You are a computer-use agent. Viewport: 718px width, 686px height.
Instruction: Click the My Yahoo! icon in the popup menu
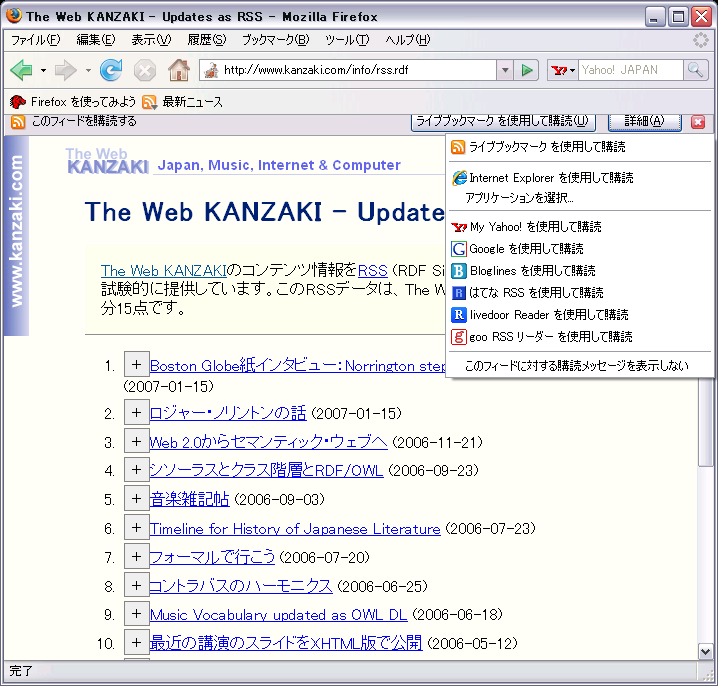[459, 227]
